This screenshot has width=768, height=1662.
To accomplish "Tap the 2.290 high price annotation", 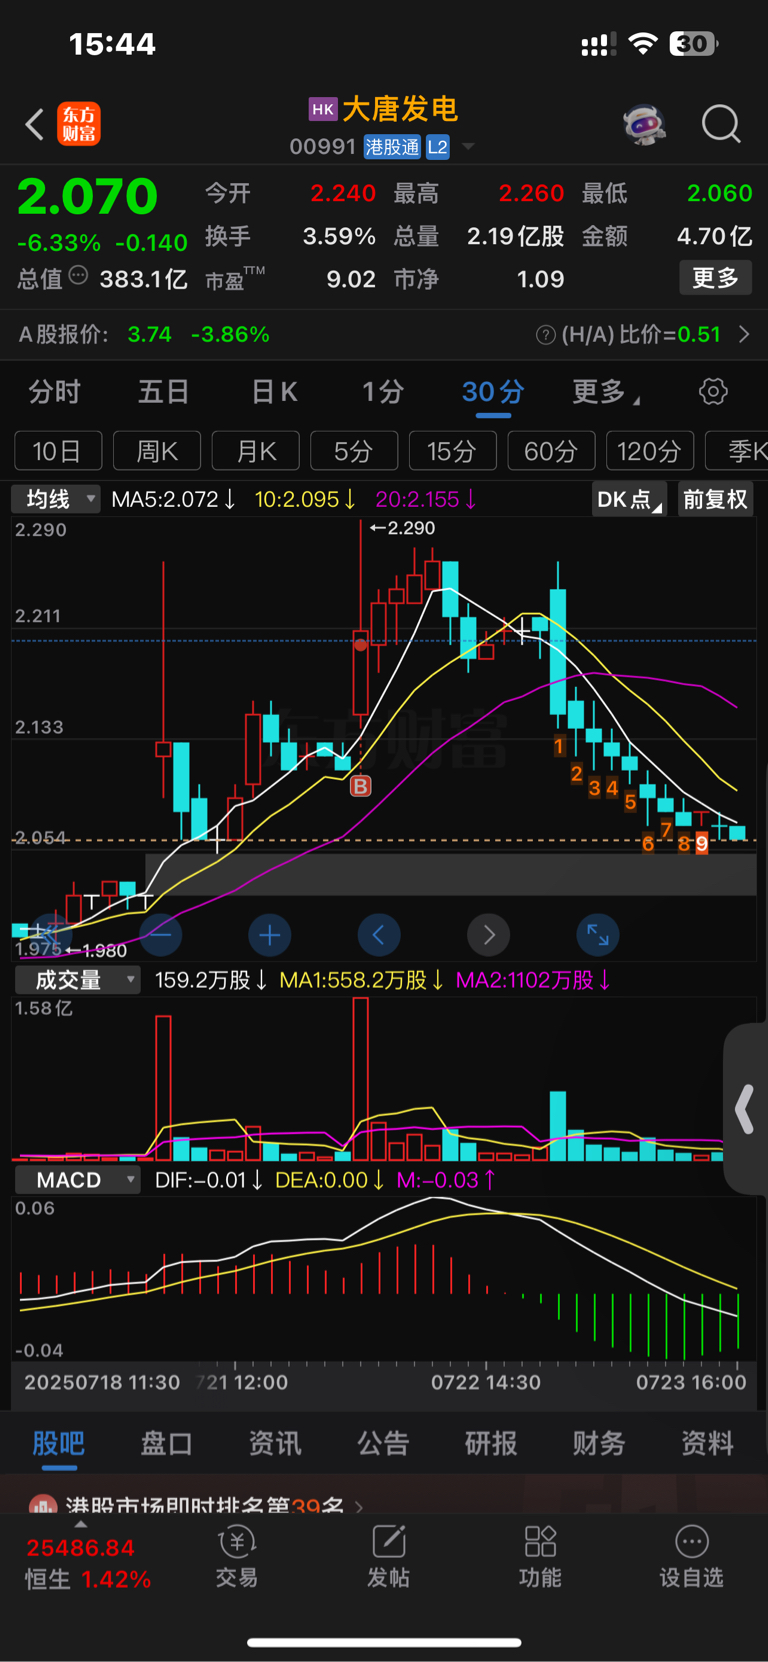I will tap(403, 528).
